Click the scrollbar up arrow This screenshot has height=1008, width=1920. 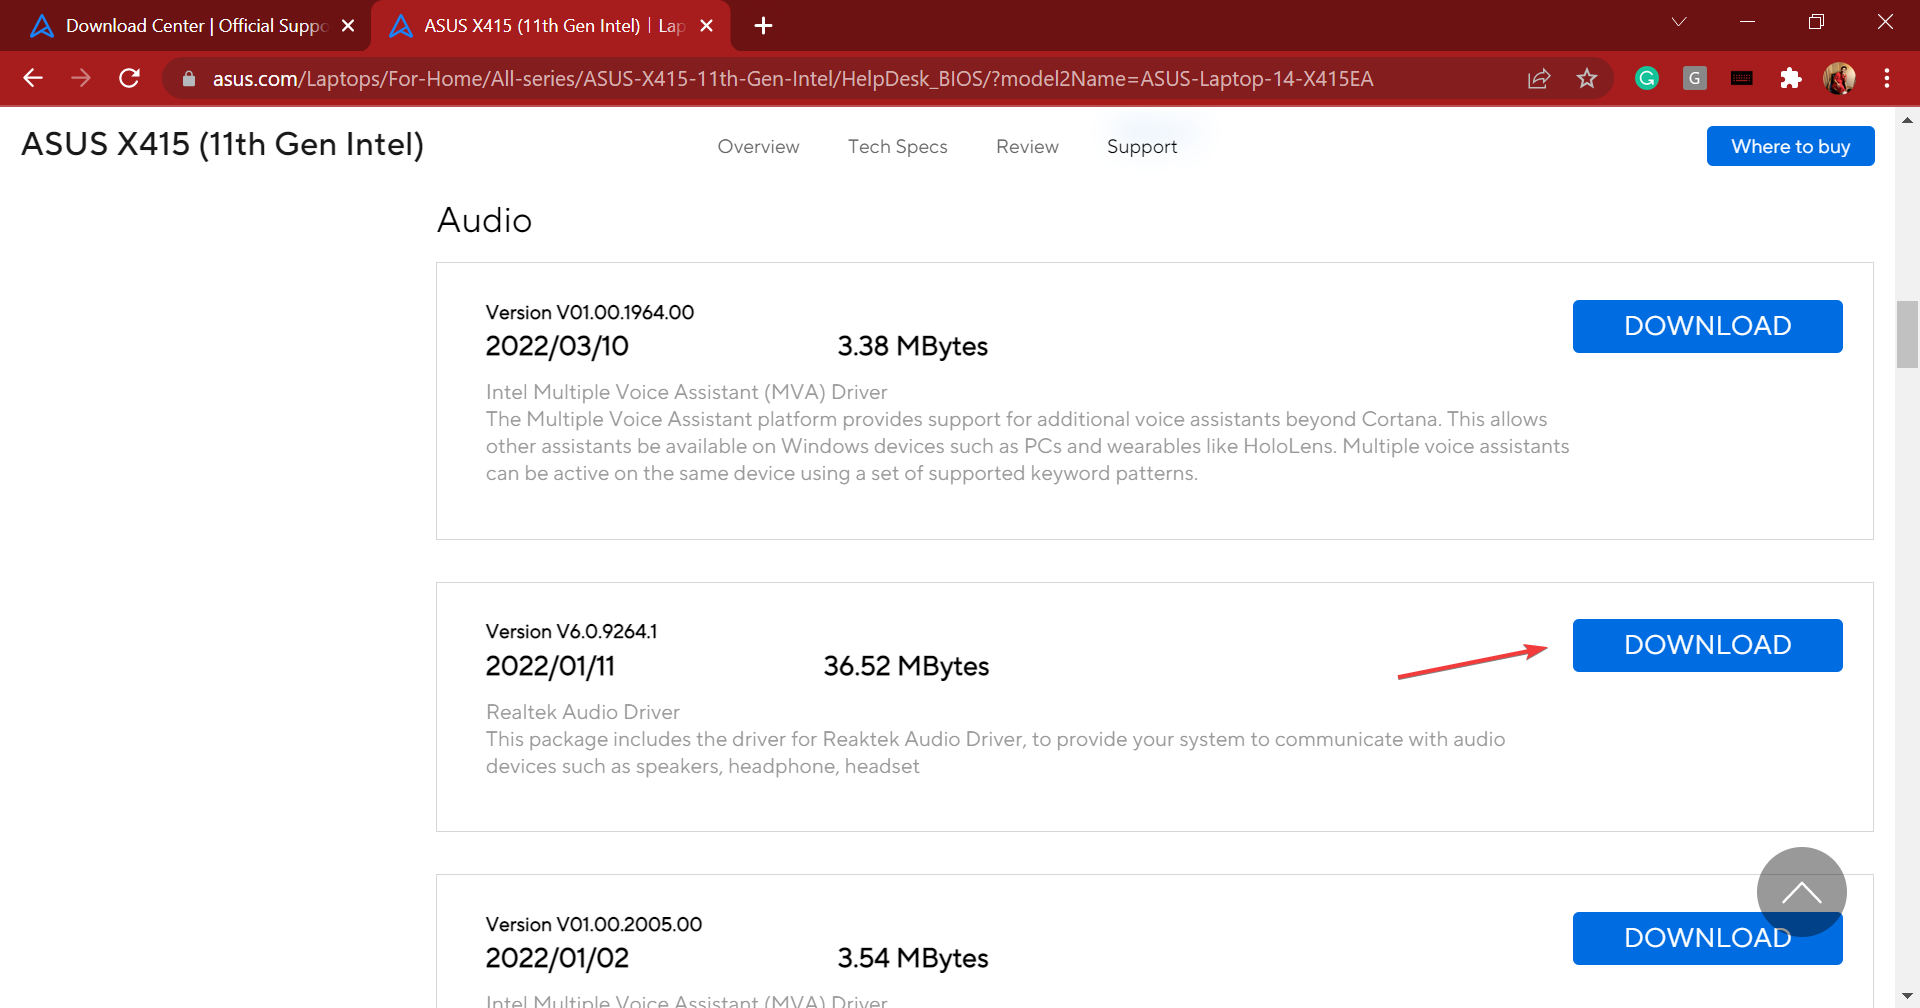1907,120
